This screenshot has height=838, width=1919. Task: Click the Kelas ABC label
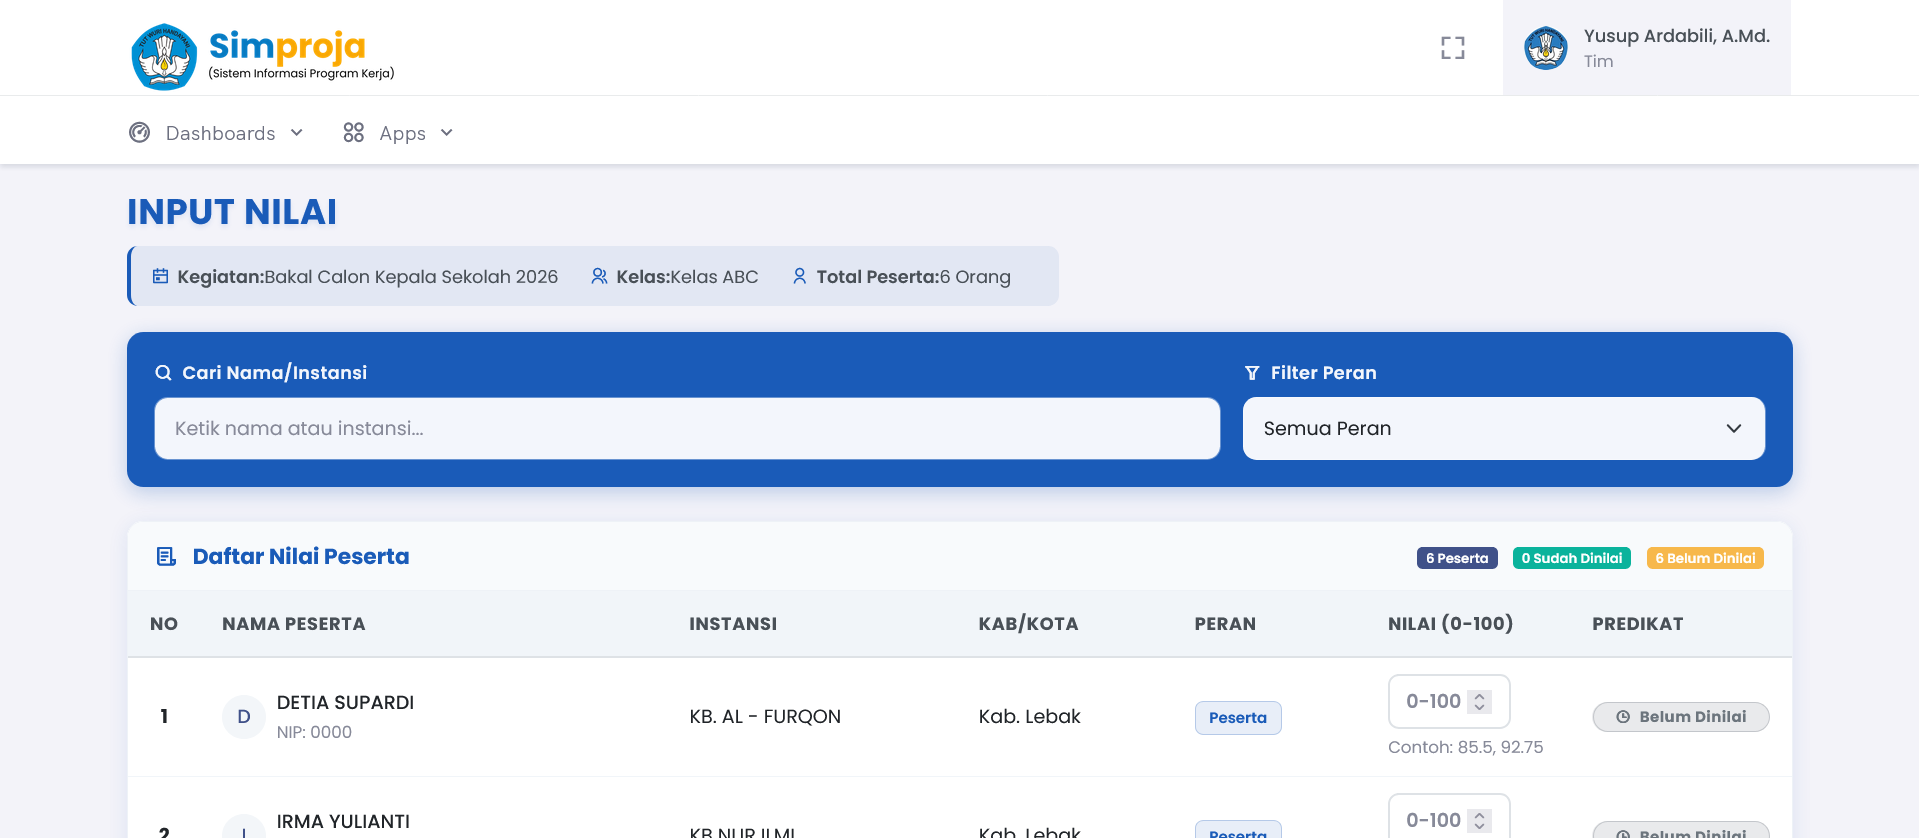coord(687,277)
